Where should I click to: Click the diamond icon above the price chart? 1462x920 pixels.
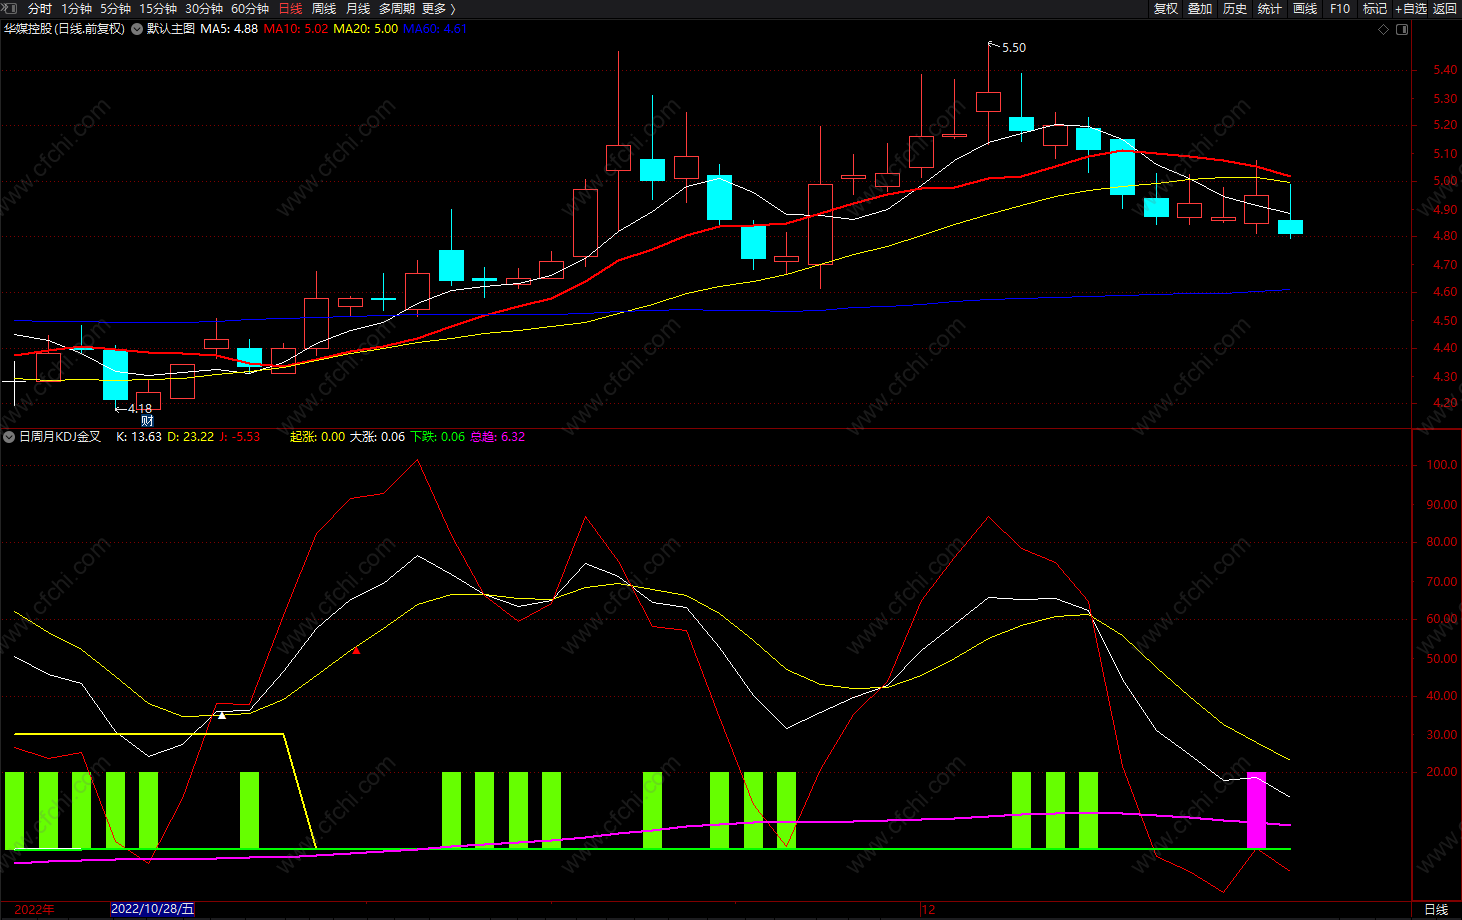tap(1384, 29)
